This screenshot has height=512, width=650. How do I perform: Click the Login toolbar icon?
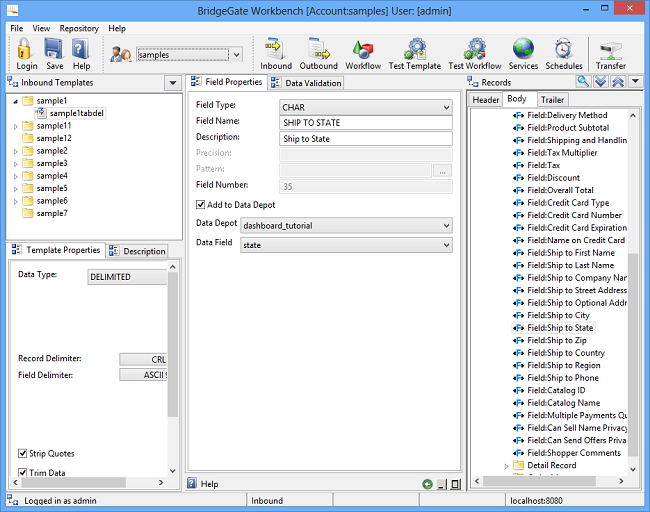pyautogui.click(x=26, y=54)
